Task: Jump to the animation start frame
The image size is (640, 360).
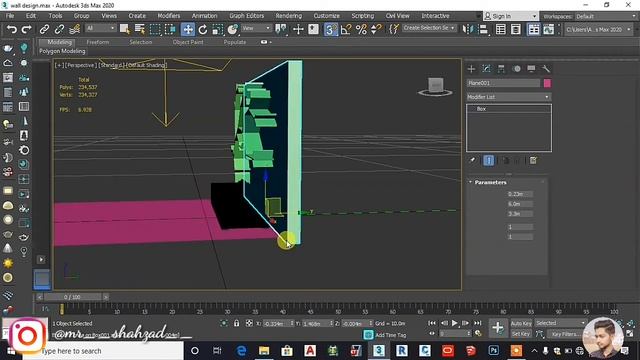Action: tap(432, 323)
